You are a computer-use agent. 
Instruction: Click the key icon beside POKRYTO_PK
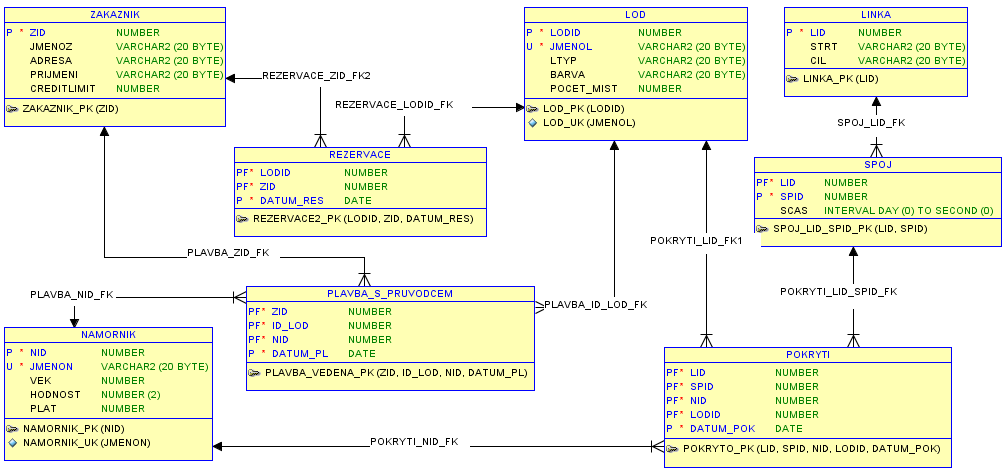673,449
